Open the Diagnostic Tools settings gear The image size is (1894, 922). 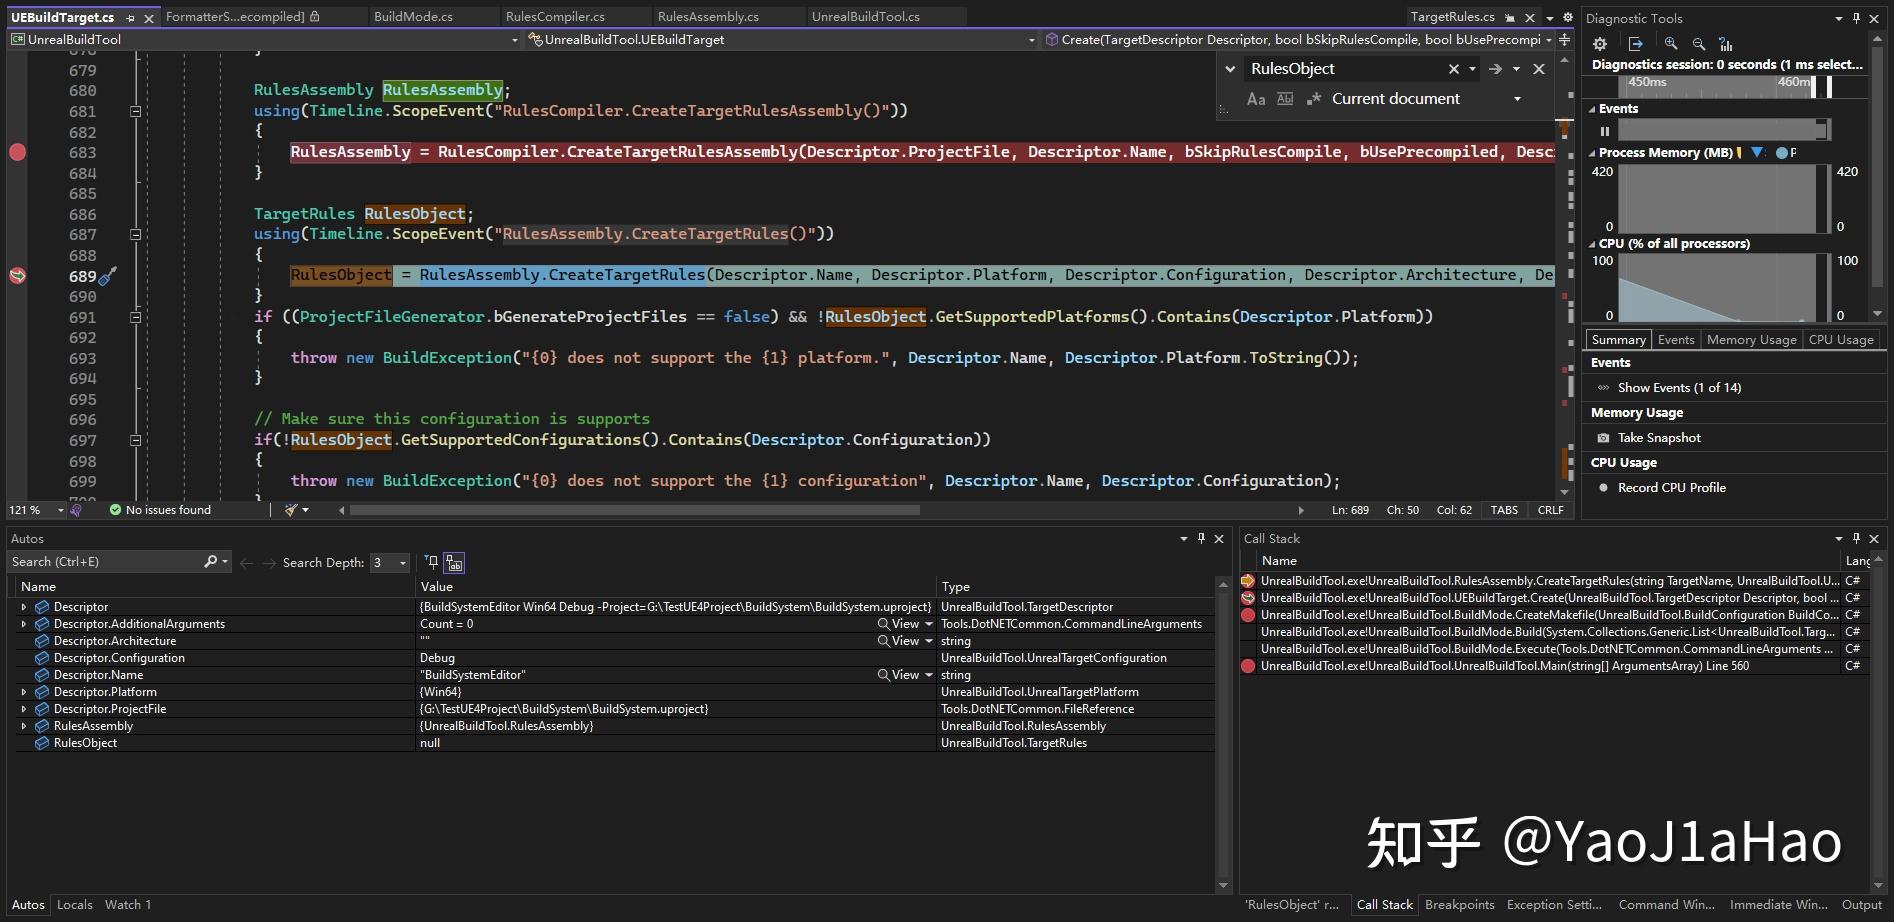1600,43
